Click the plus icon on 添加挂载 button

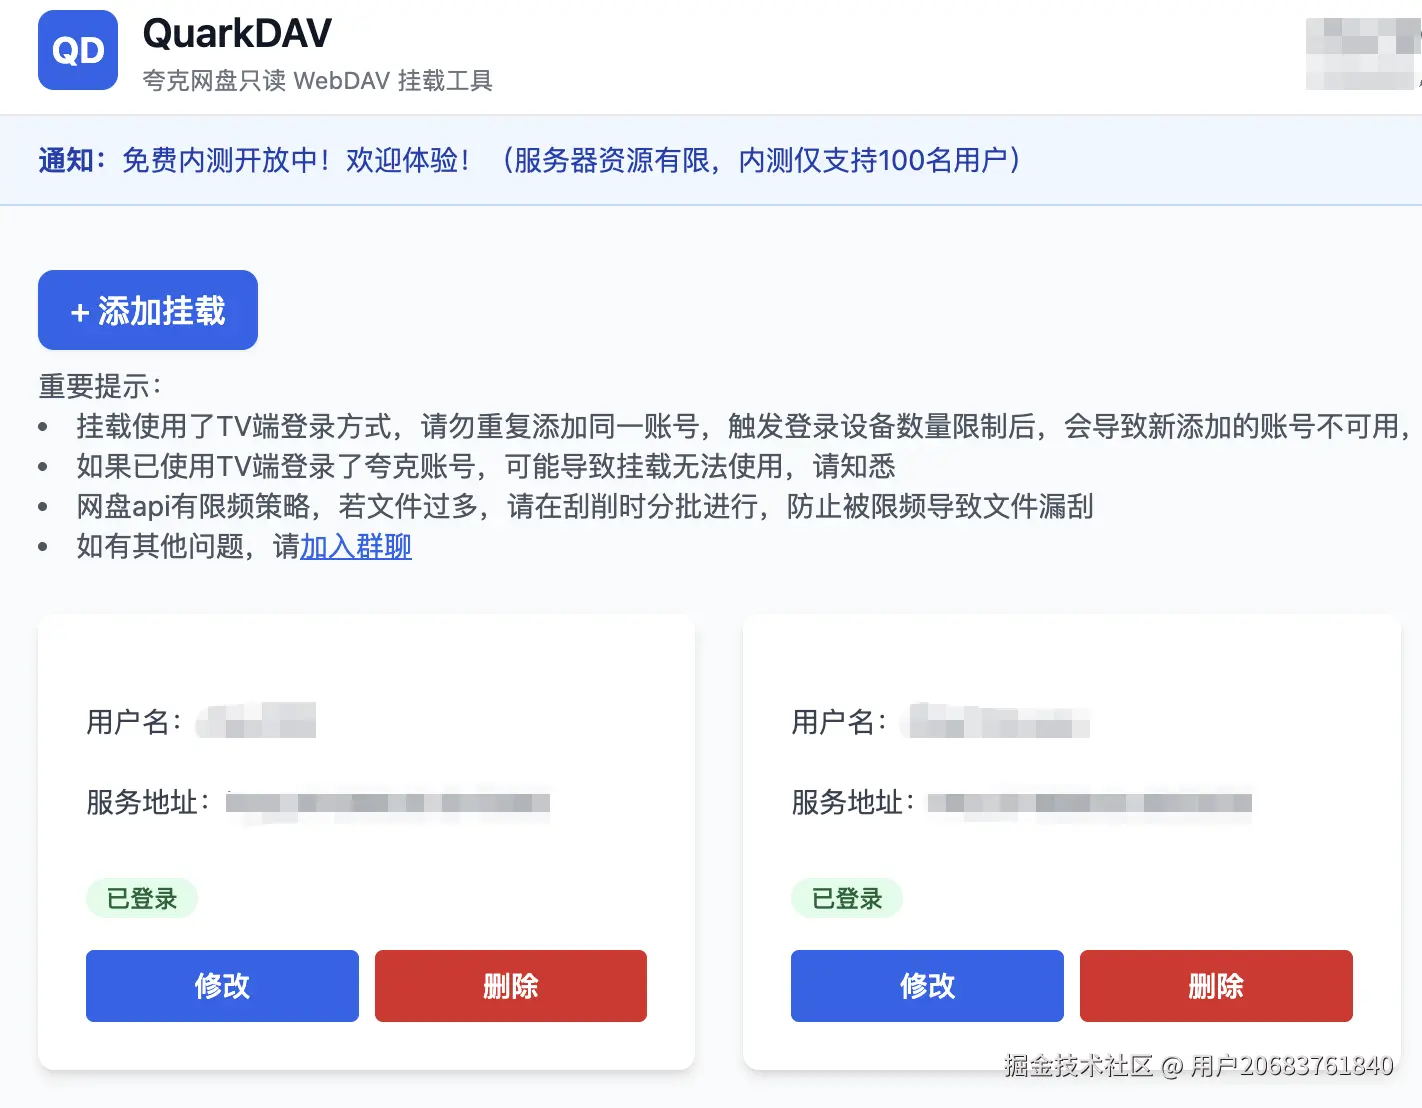click(x=79, y=310)
